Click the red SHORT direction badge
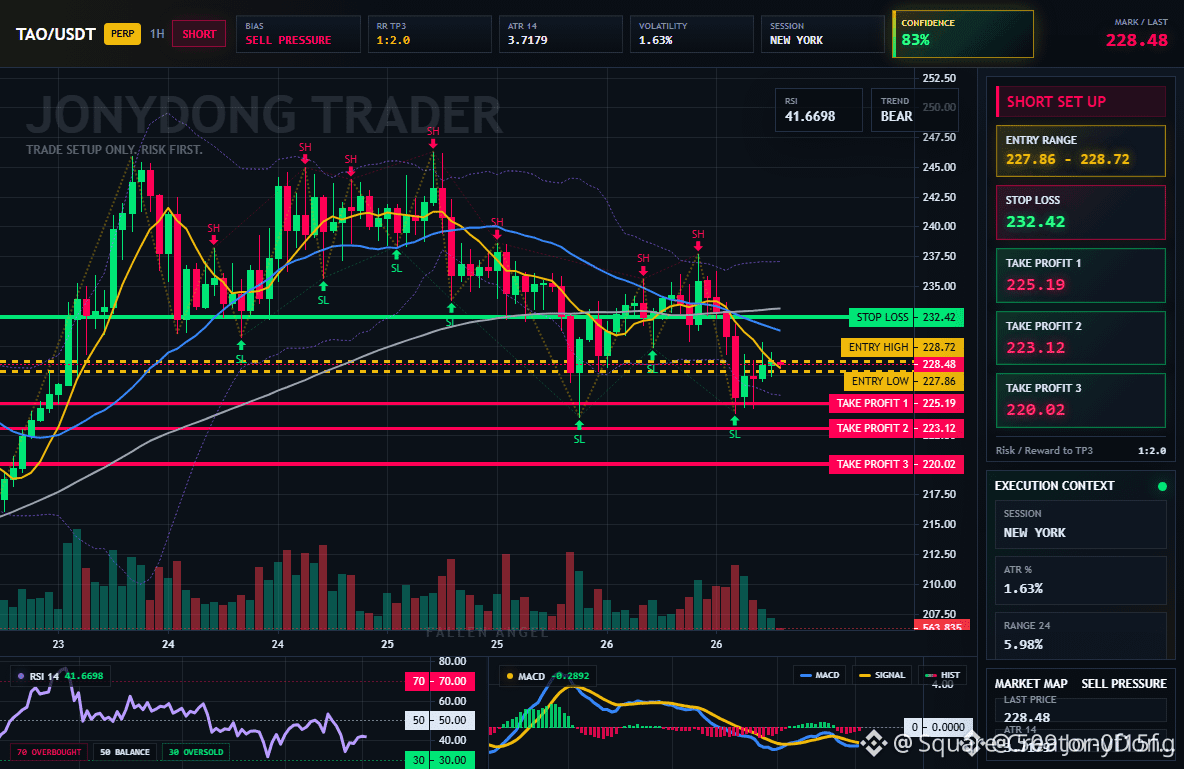Image resolution: width=1184 pixels, height=769 pixels. pos(199,34)
